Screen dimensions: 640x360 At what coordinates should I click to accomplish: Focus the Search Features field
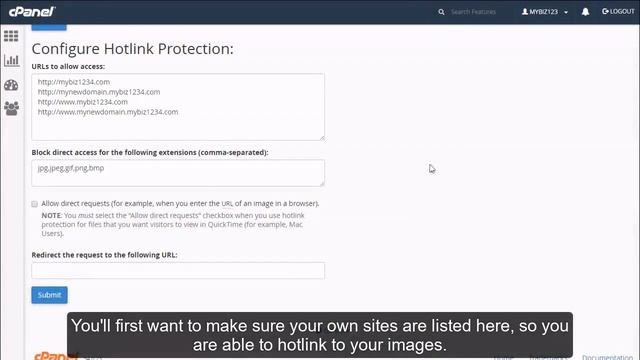pyautogui.click(x=473, y=12)
